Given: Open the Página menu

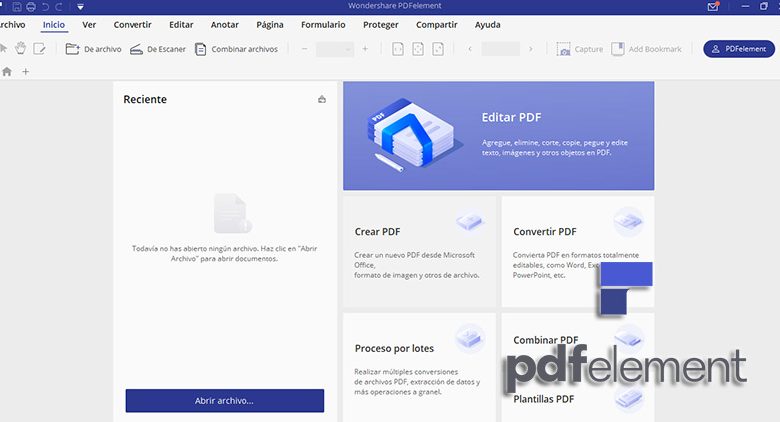Looking at the screenshot, I should pos(270,24).
